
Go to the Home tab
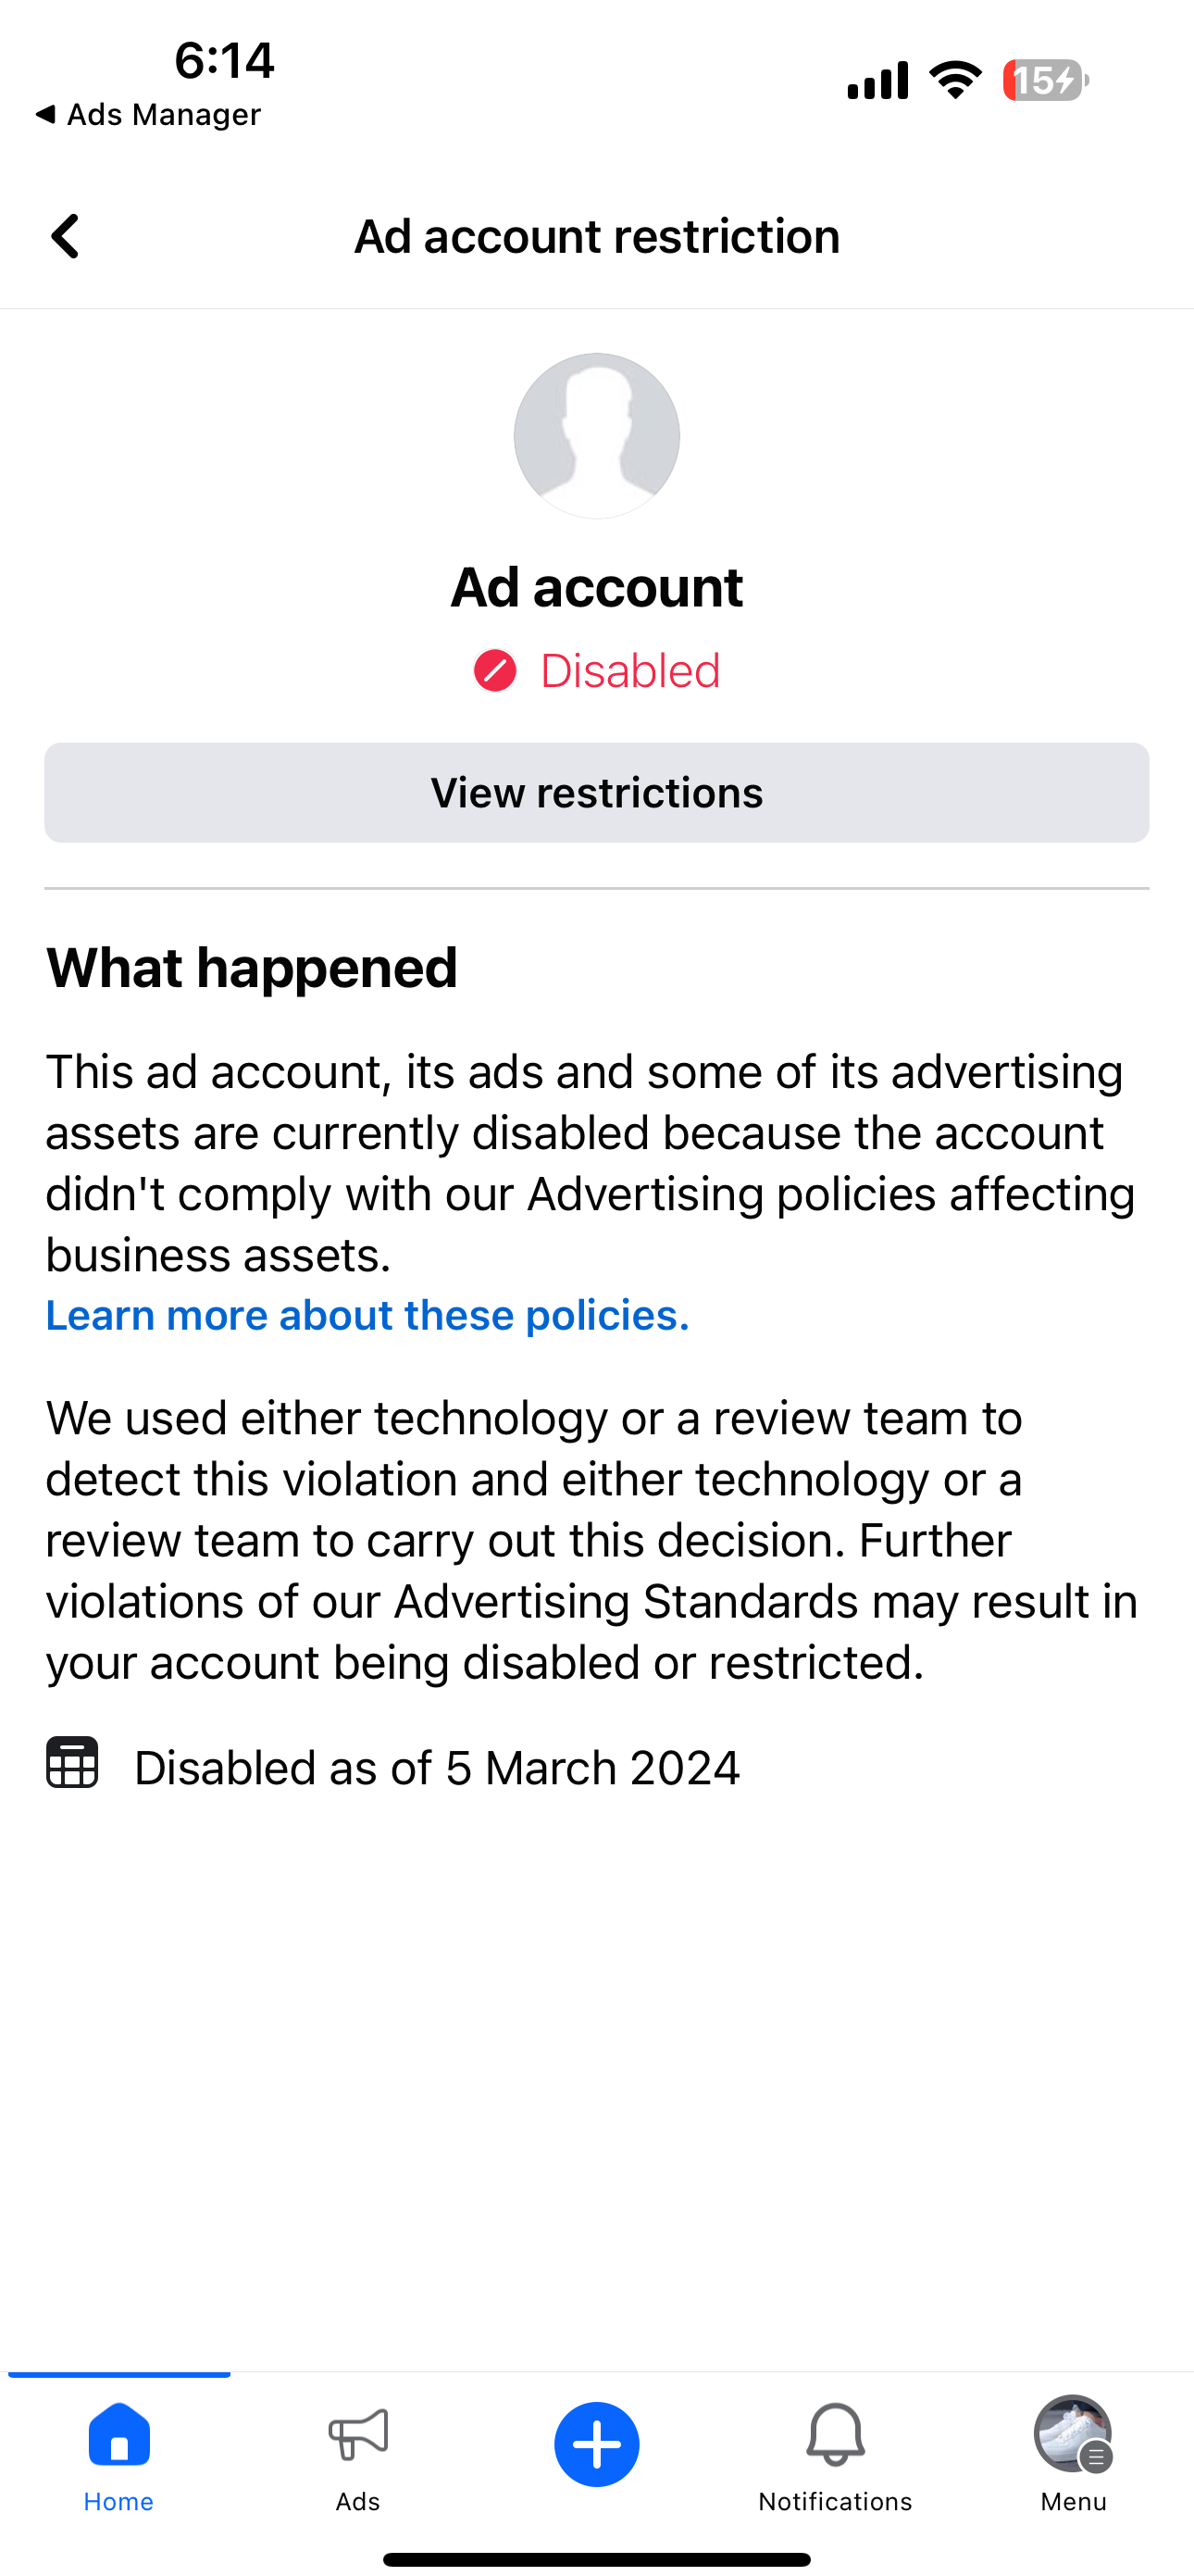[119, 2456]
